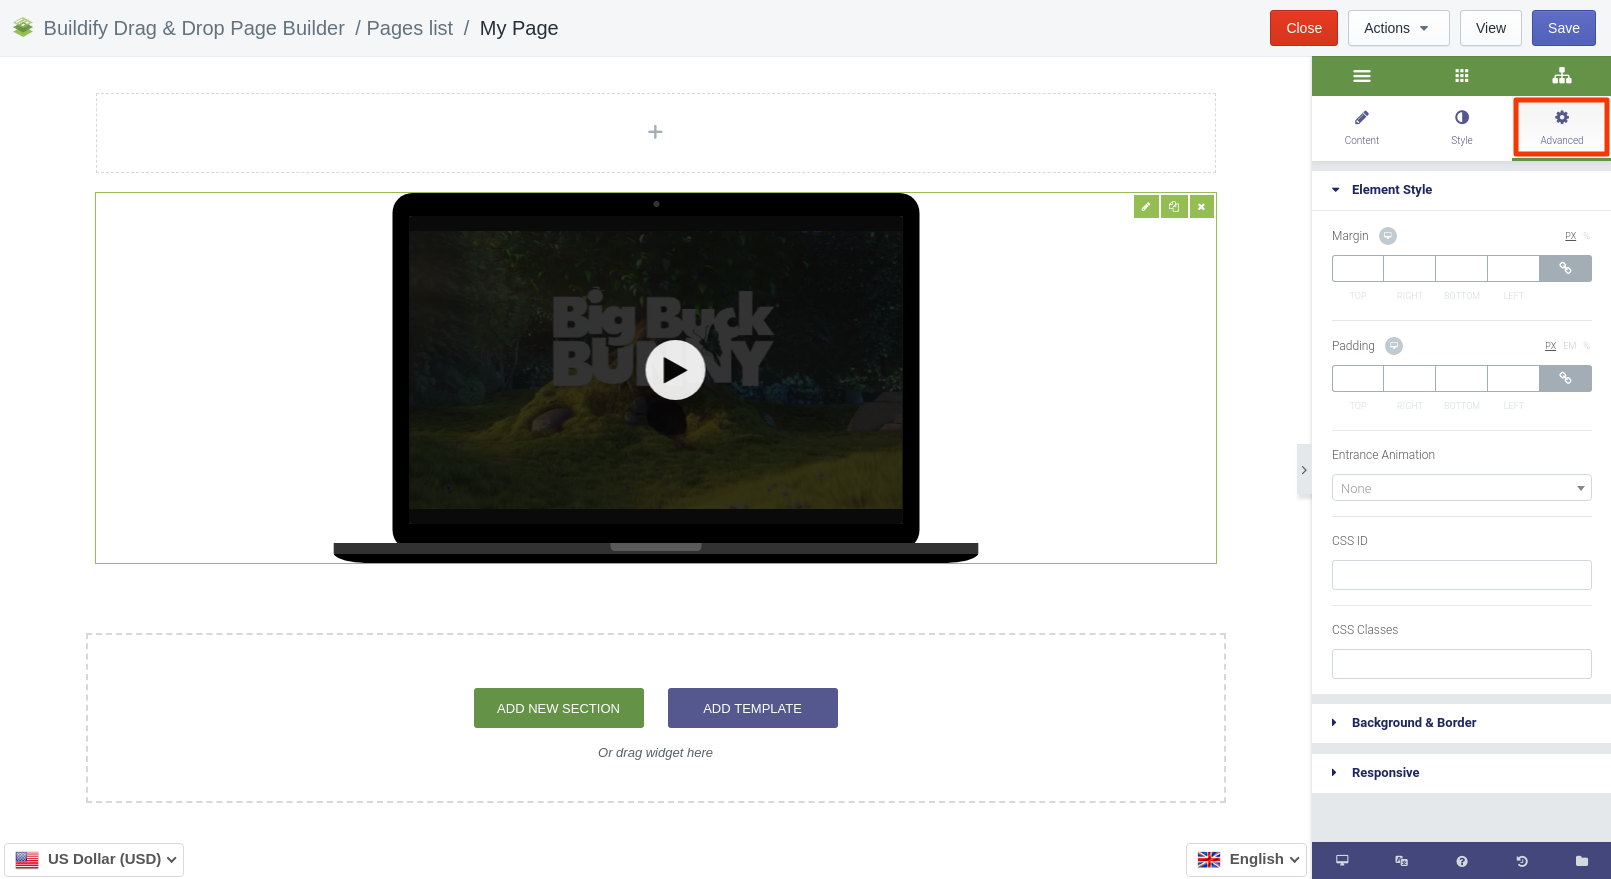1611x879 pixels.
Task: Focus the Padding BOTTOM input field
Action: point(1462,378)
